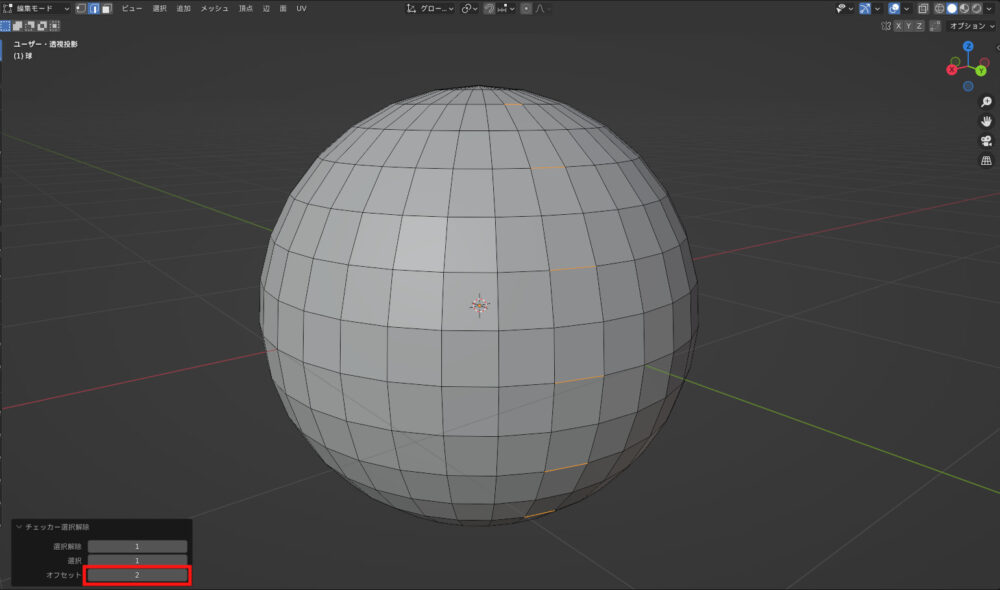
Task: Open the 追加 menu
Action: pos(184,8)
